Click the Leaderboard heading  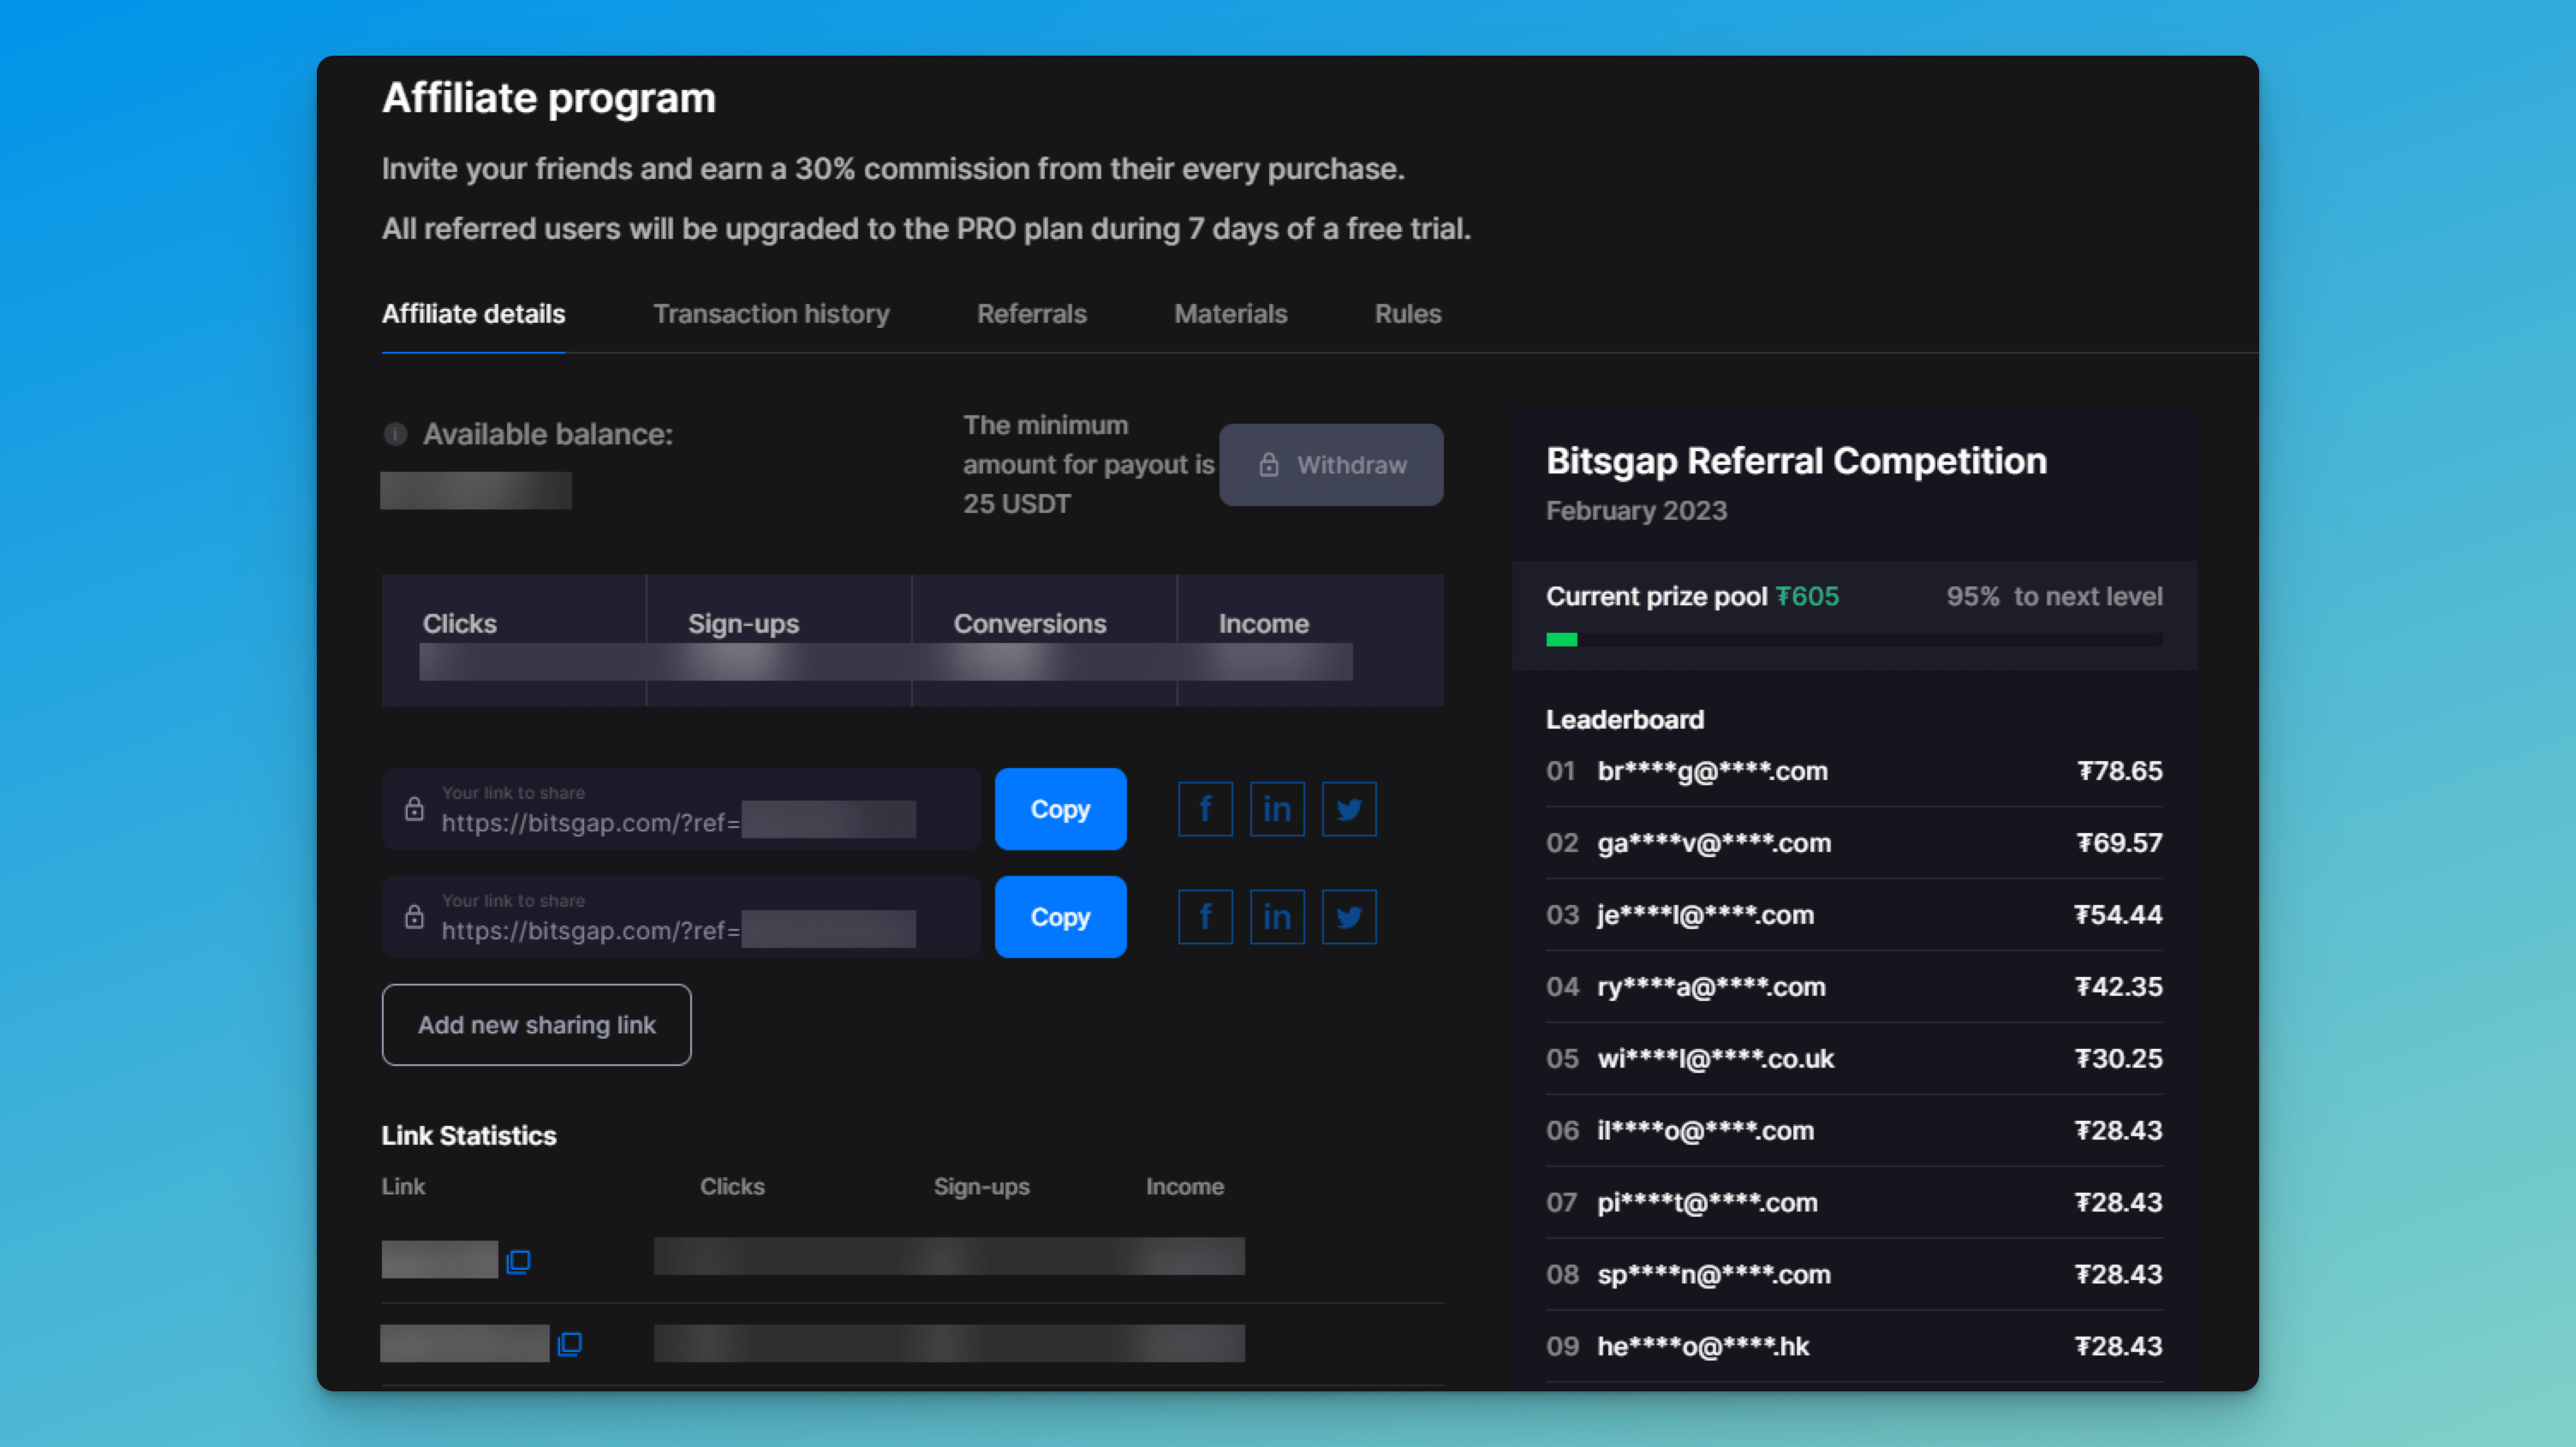tap(1625, 720)
